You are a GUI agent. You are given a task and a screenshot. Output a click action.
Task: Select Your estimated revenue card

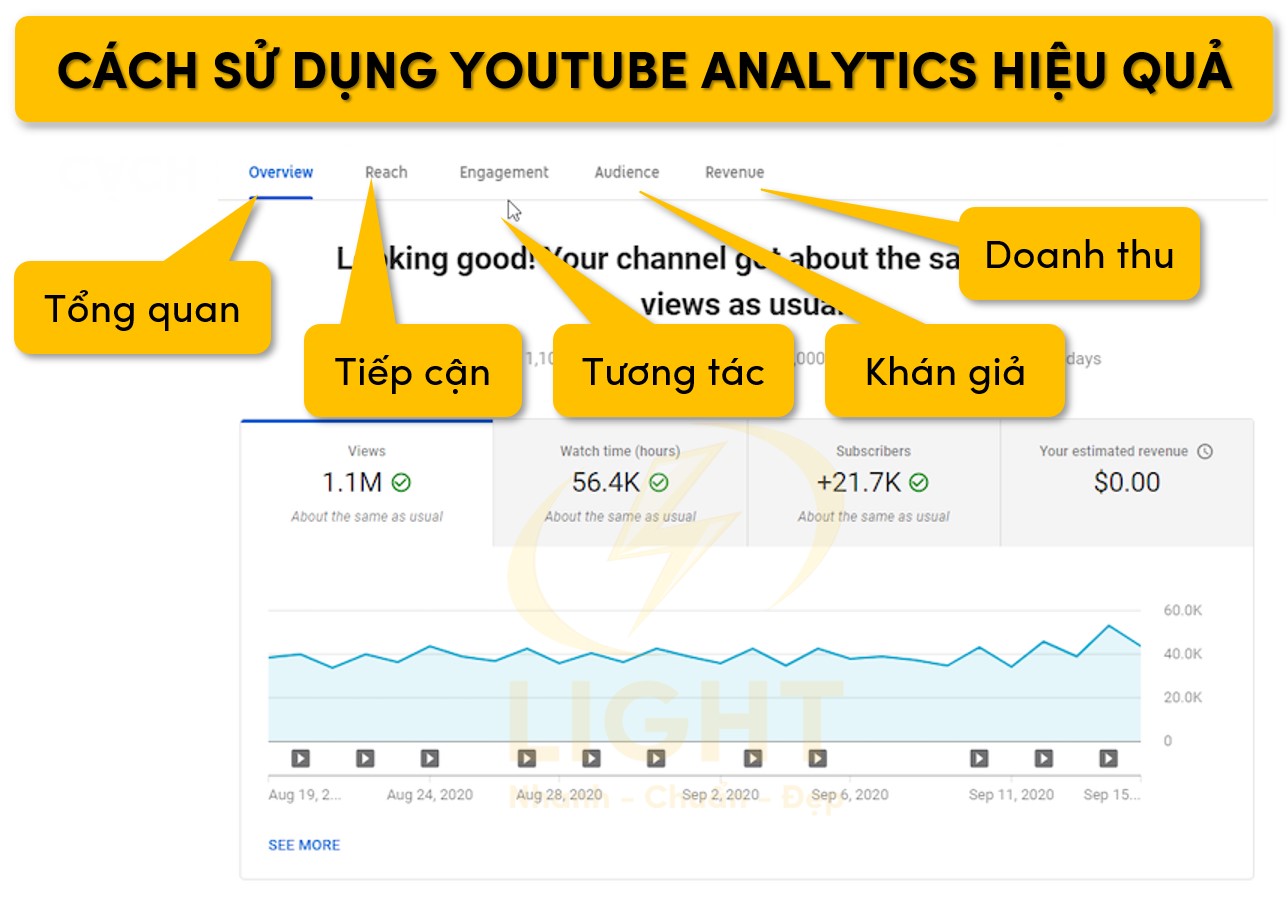1127,483
